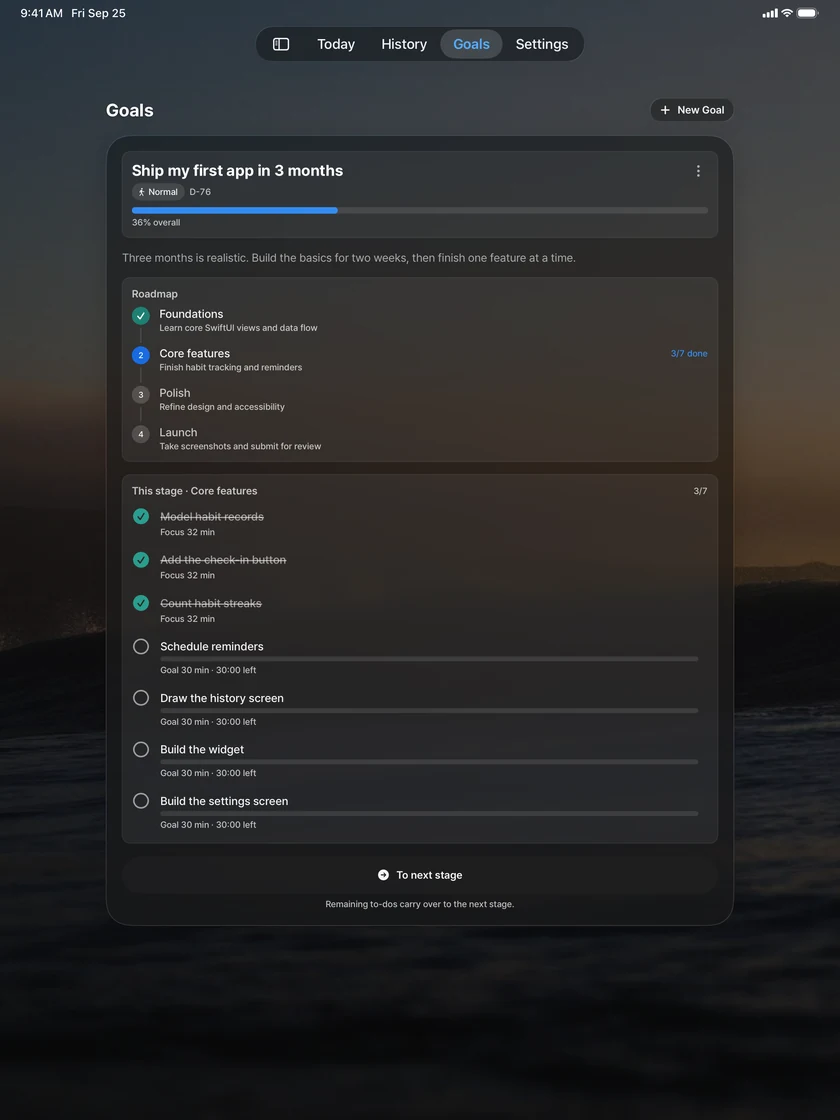Open the Launch roadmap stage
The height and width of the screenshot is (1120, 840).
420,439
